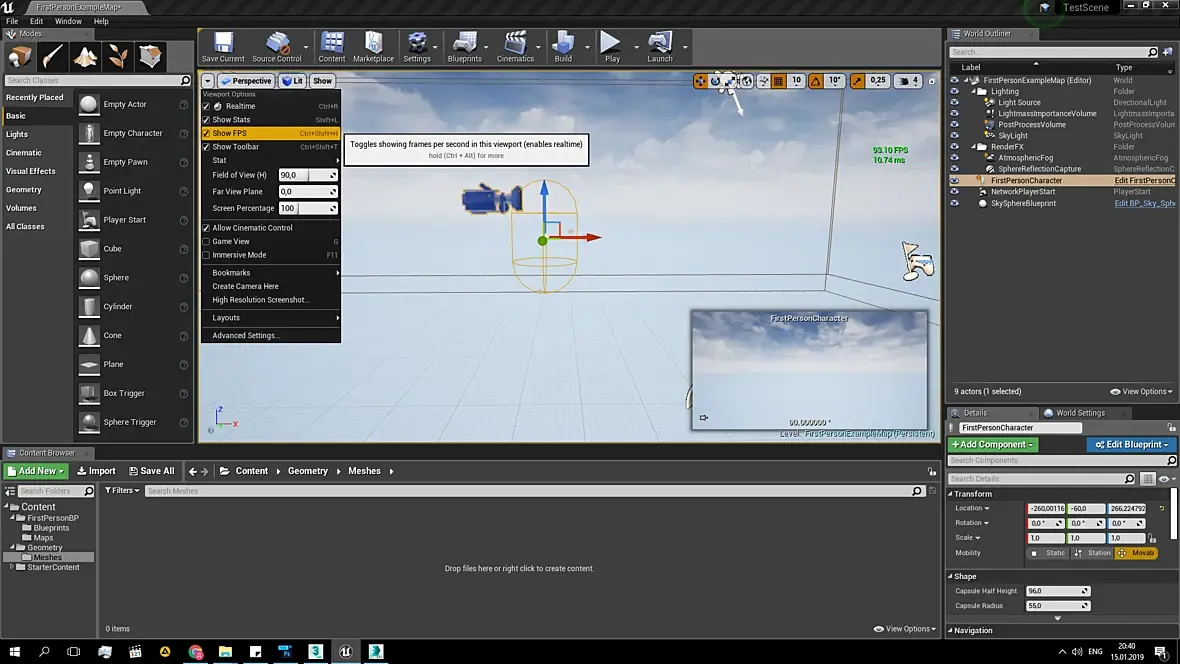Screen dimensions: 1180x664
Task: Switch to the World Settings tab
Action: 1080,412
